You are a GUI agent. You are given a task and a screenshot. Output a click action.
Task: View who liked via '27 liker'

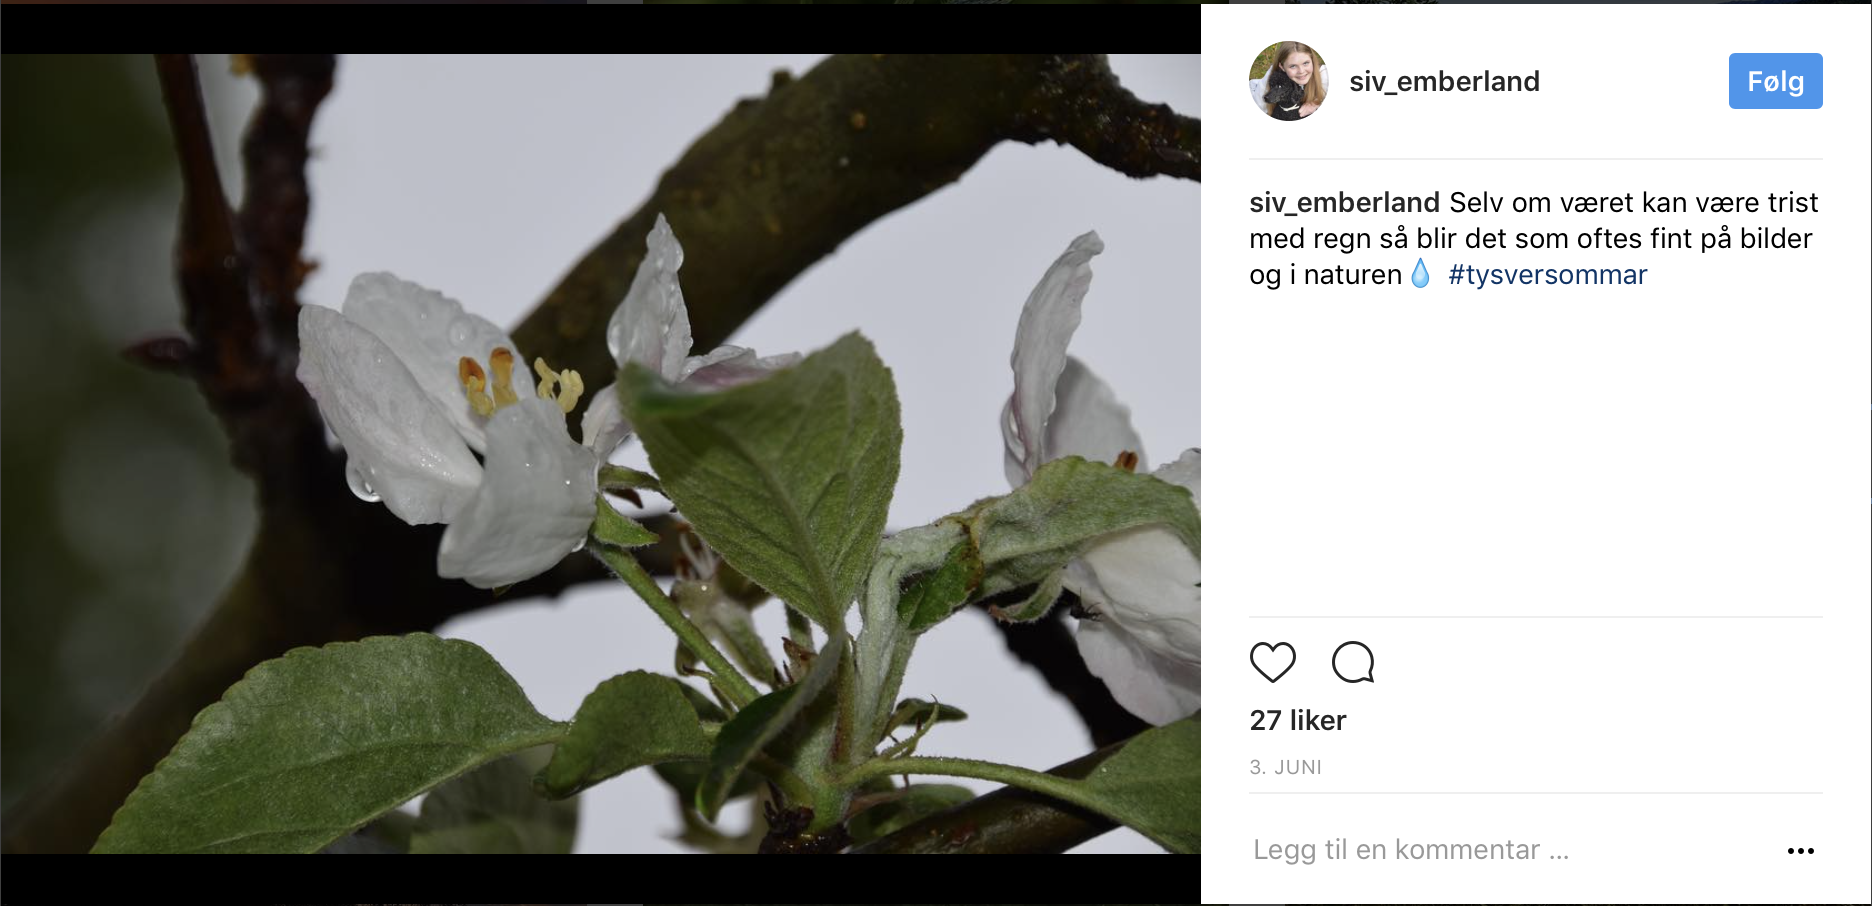pyautogui.click(x=1297, y=720)
